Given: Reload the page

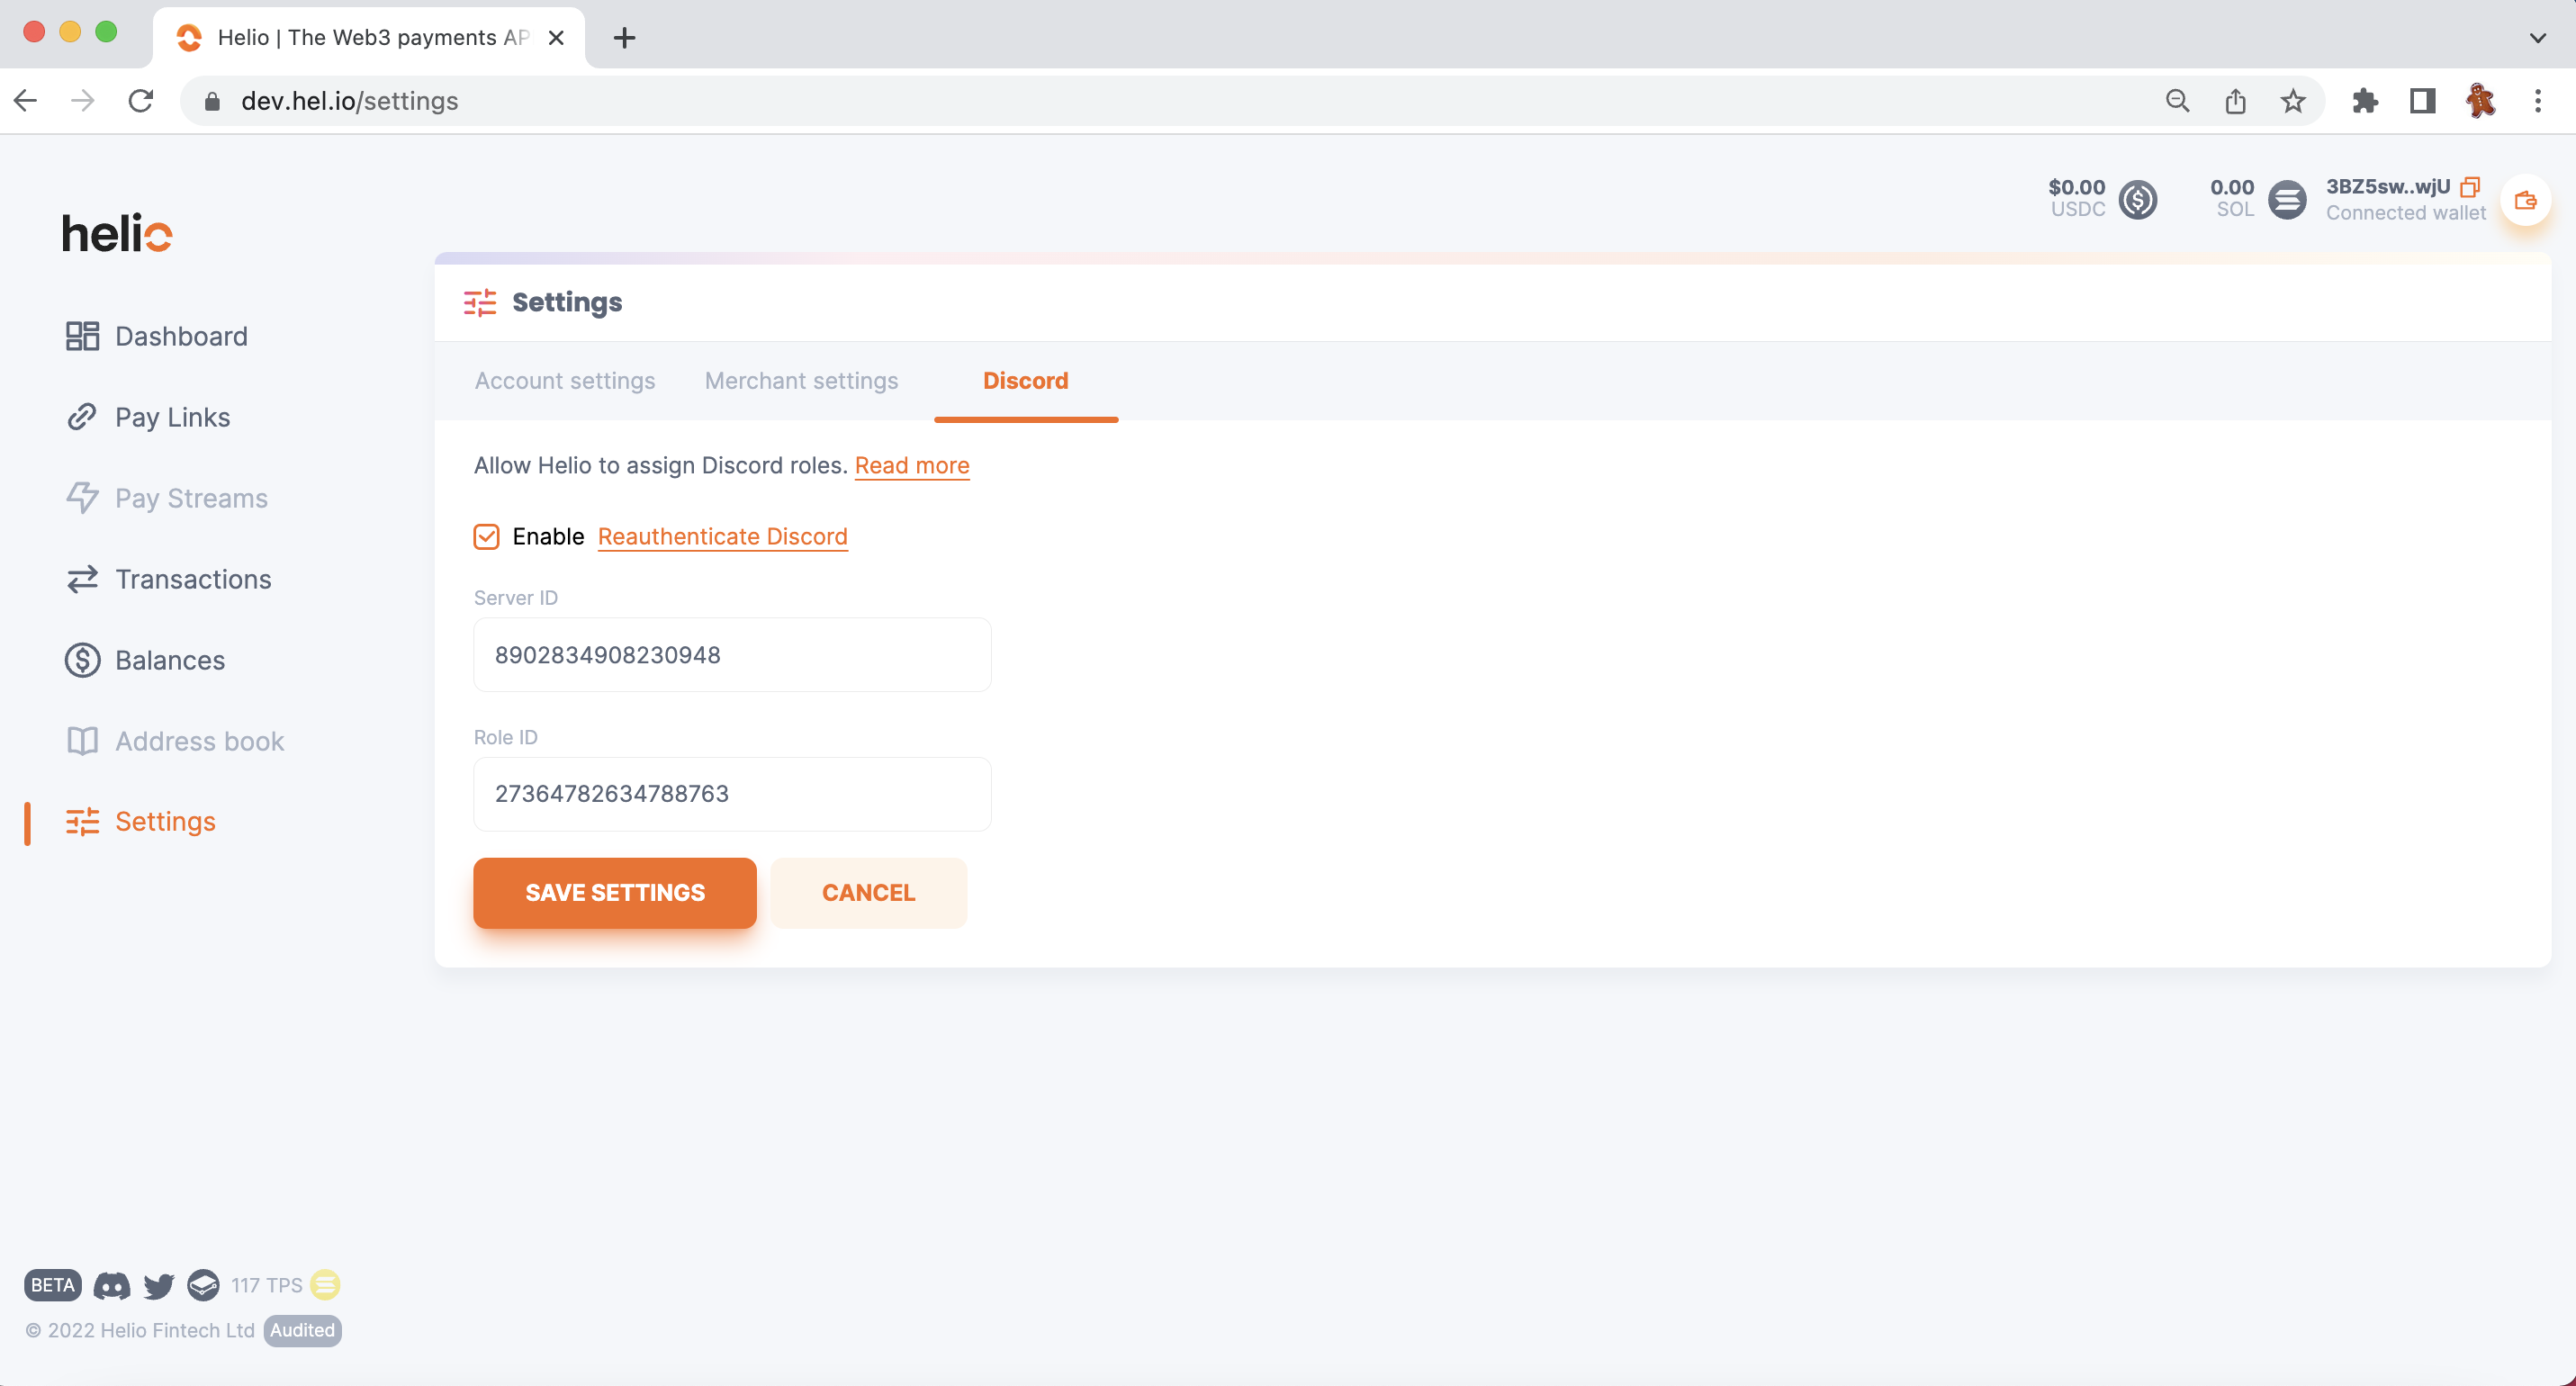Looking at the screenshot, I should (x=141, y=100).
